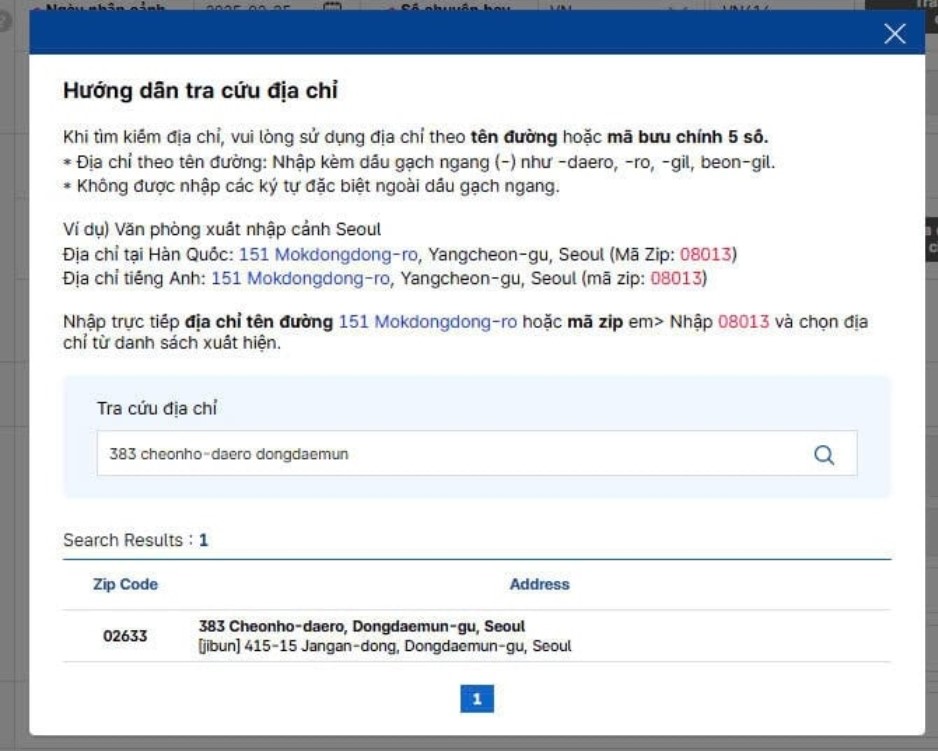Go to results page 1
The width and height of the screenshot is (938, 751).
[x=477, y=700]
